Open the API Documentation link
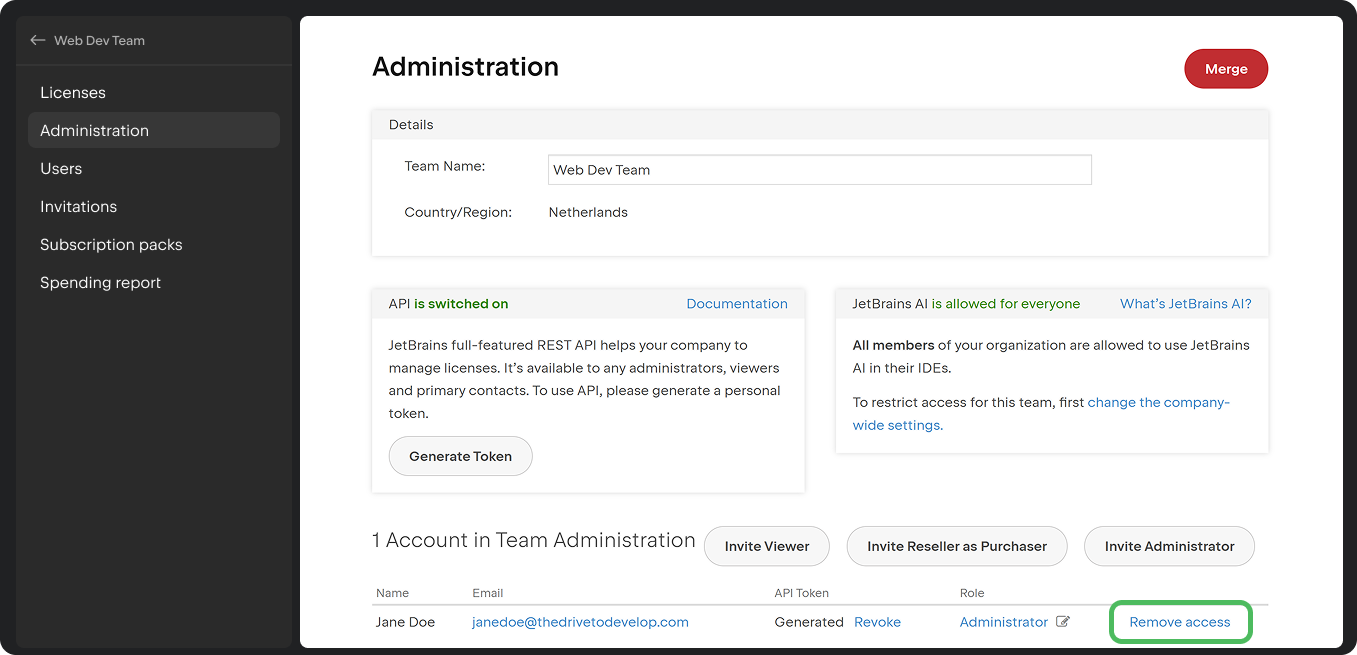Viewport: 1357px width, 655px height. [x=737, y=303]
